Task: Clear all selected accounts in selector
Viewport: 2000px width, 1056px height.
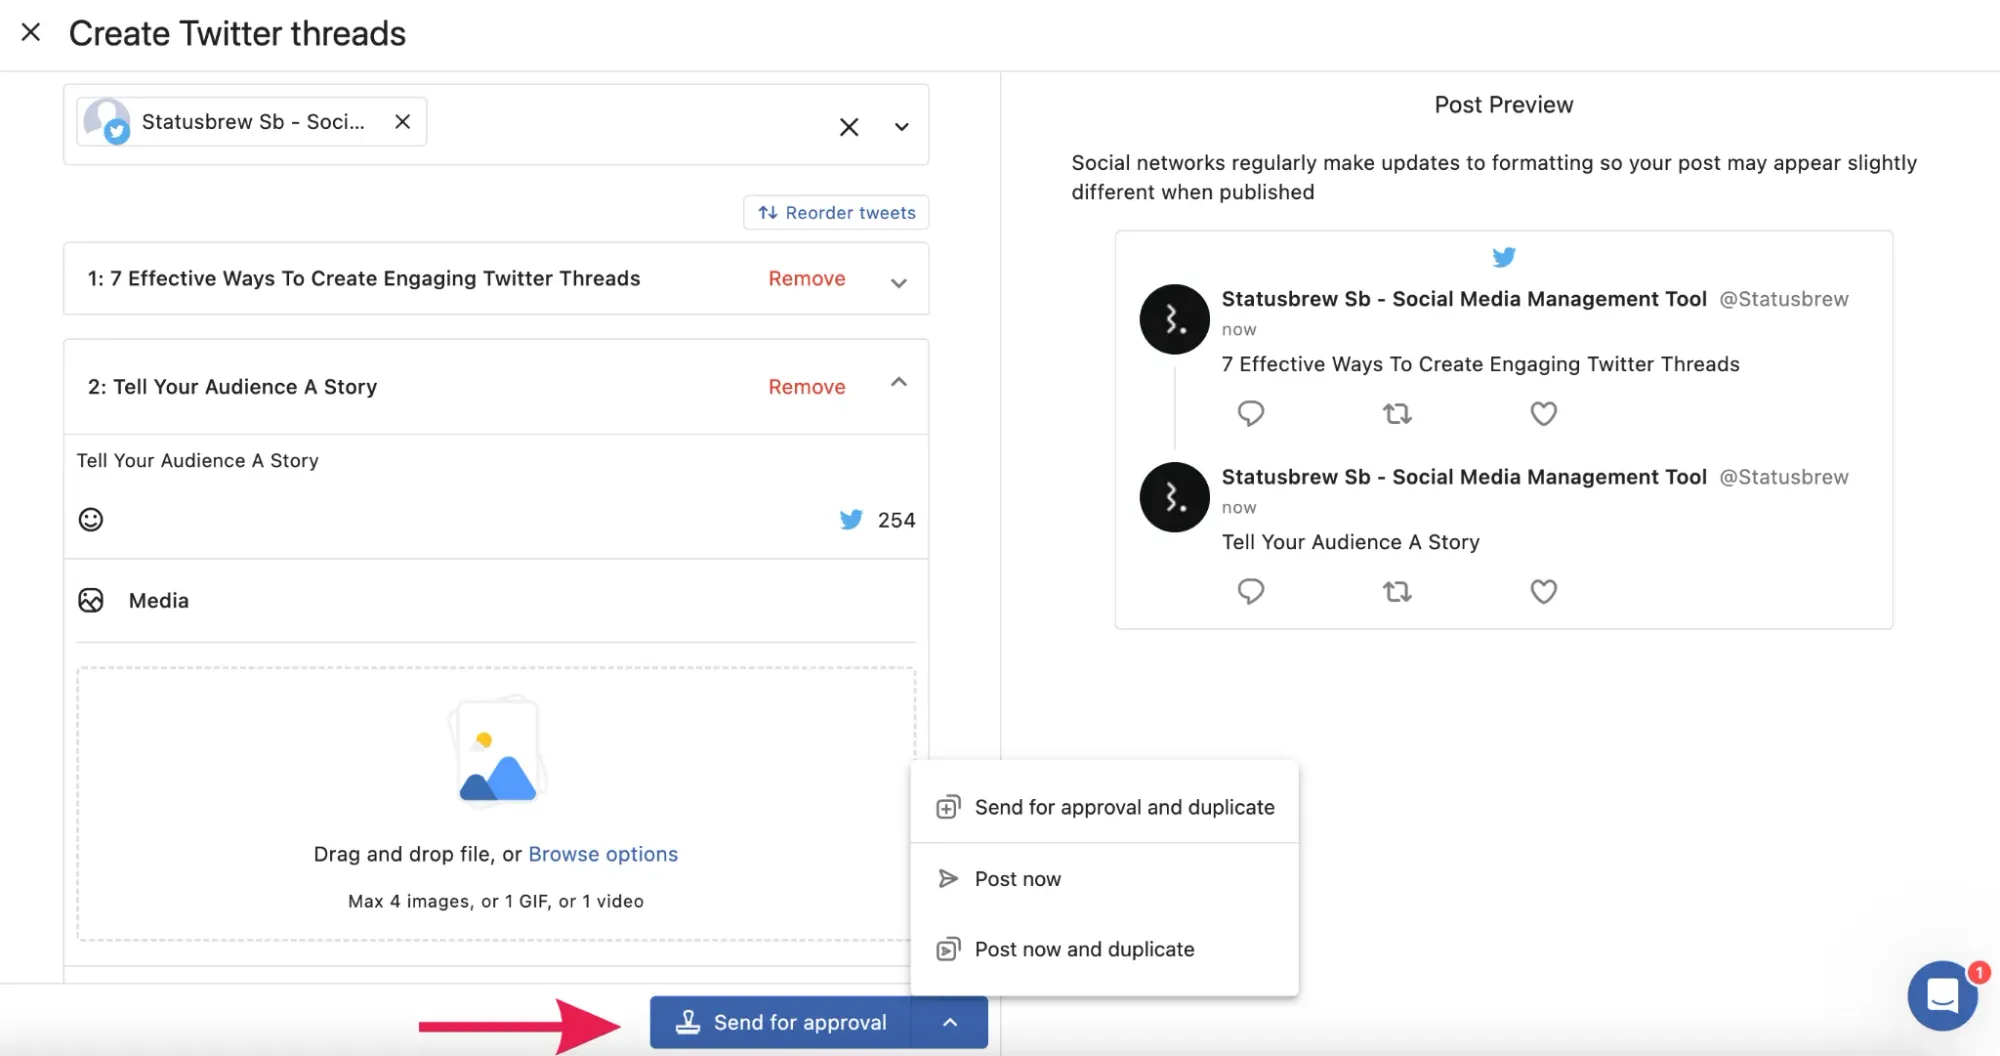Action: click(x=848, y=127)
